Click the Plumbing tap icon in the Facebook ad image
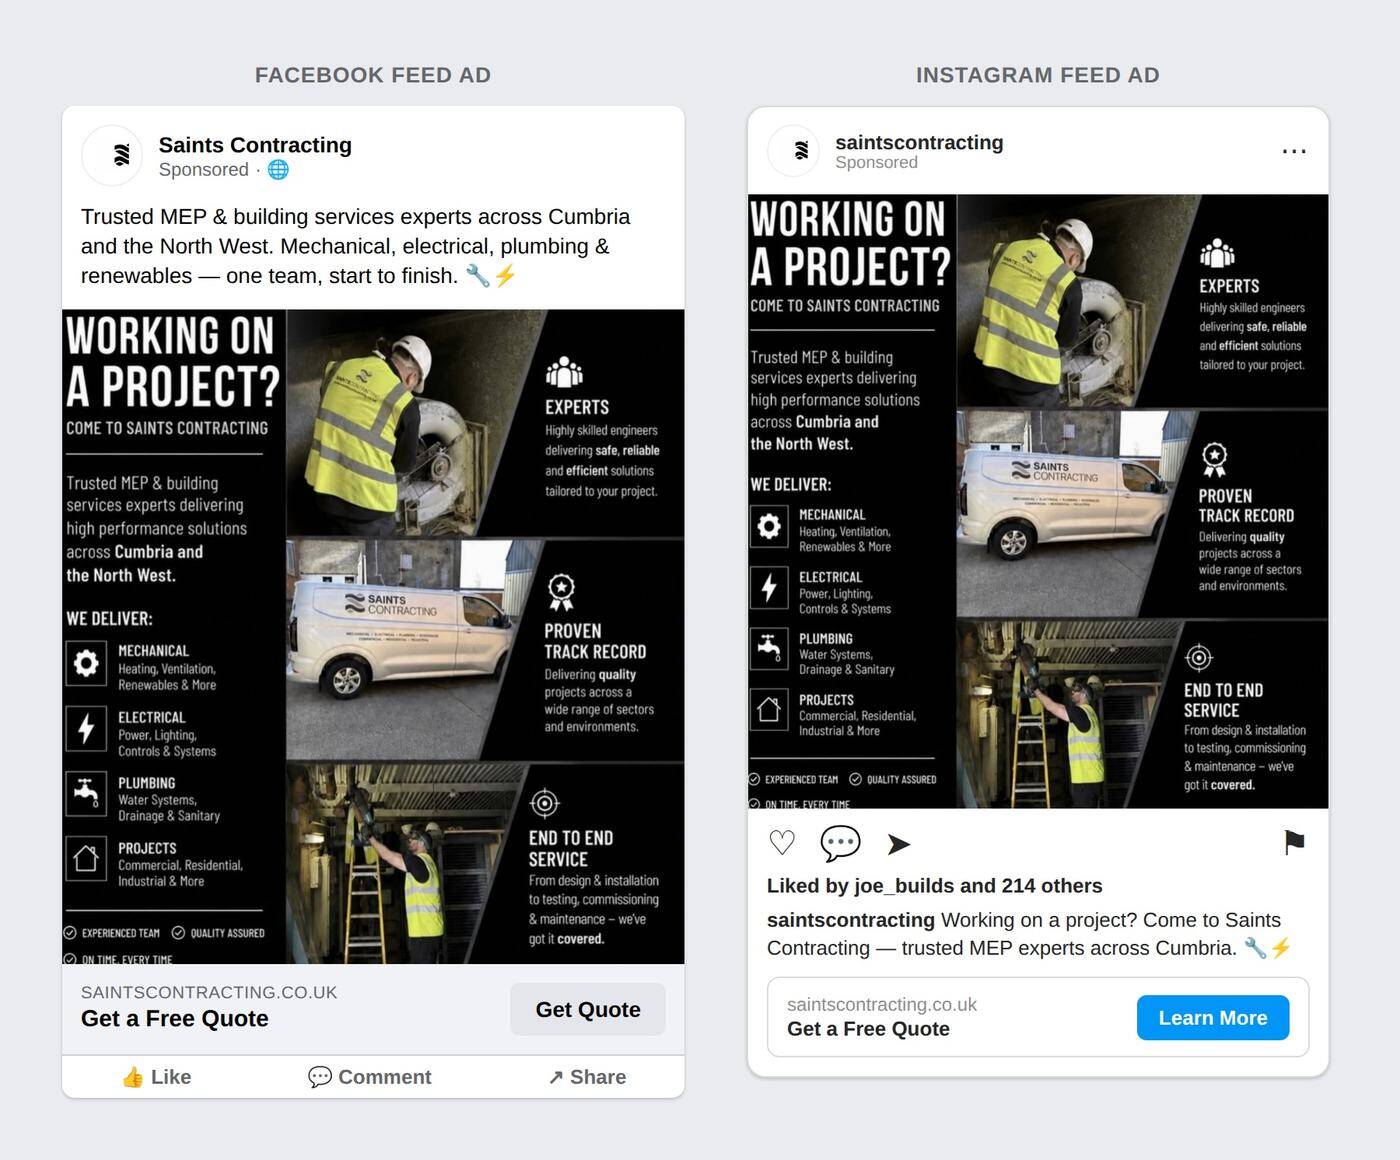The image size is (1400, 1160). pyautogui.click(x=86, y=793)
